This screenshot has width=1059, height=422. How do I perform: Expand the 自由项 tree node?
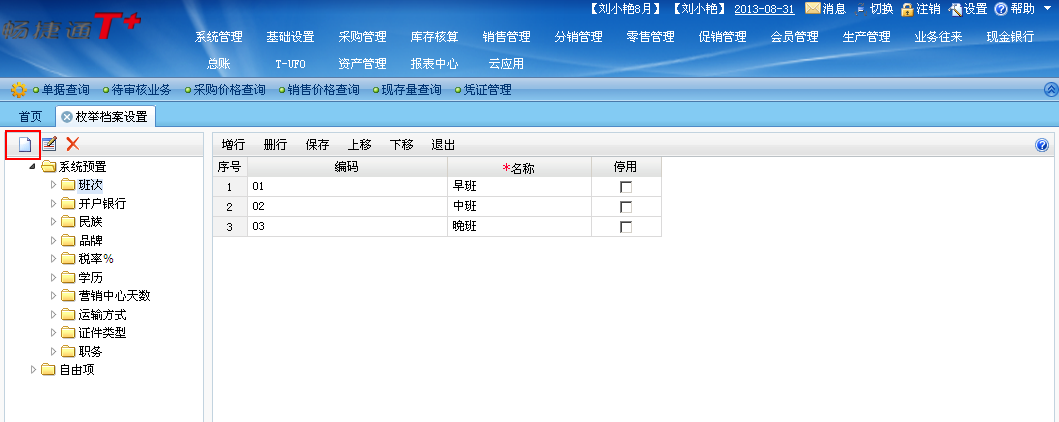point(34,369)
